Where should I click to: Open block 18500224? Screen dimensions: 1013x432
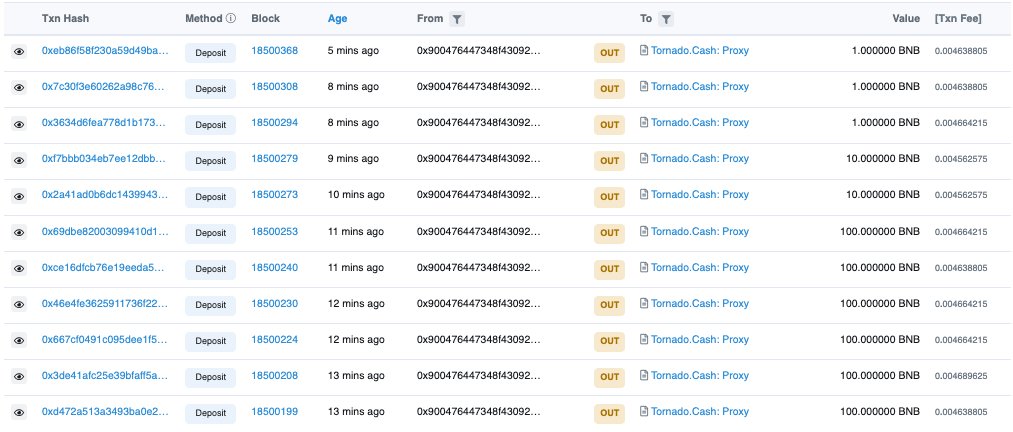(275, 340)
